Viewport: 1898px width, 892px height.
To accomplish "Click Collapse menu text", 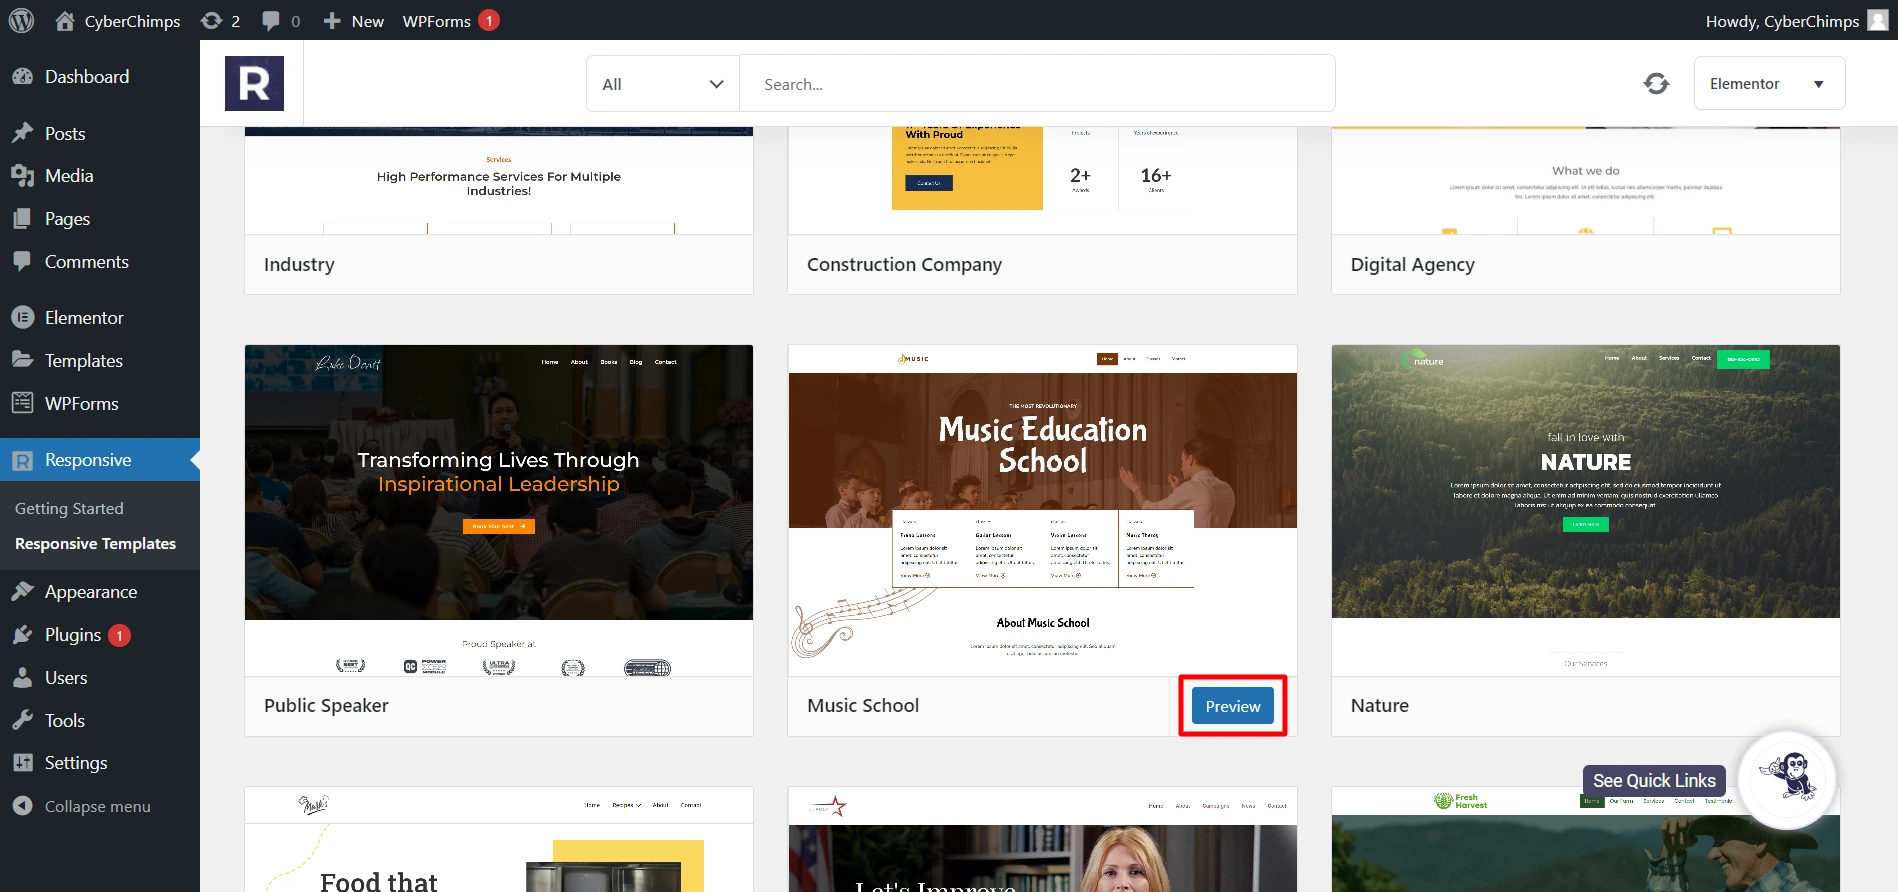I will (98, 806).
